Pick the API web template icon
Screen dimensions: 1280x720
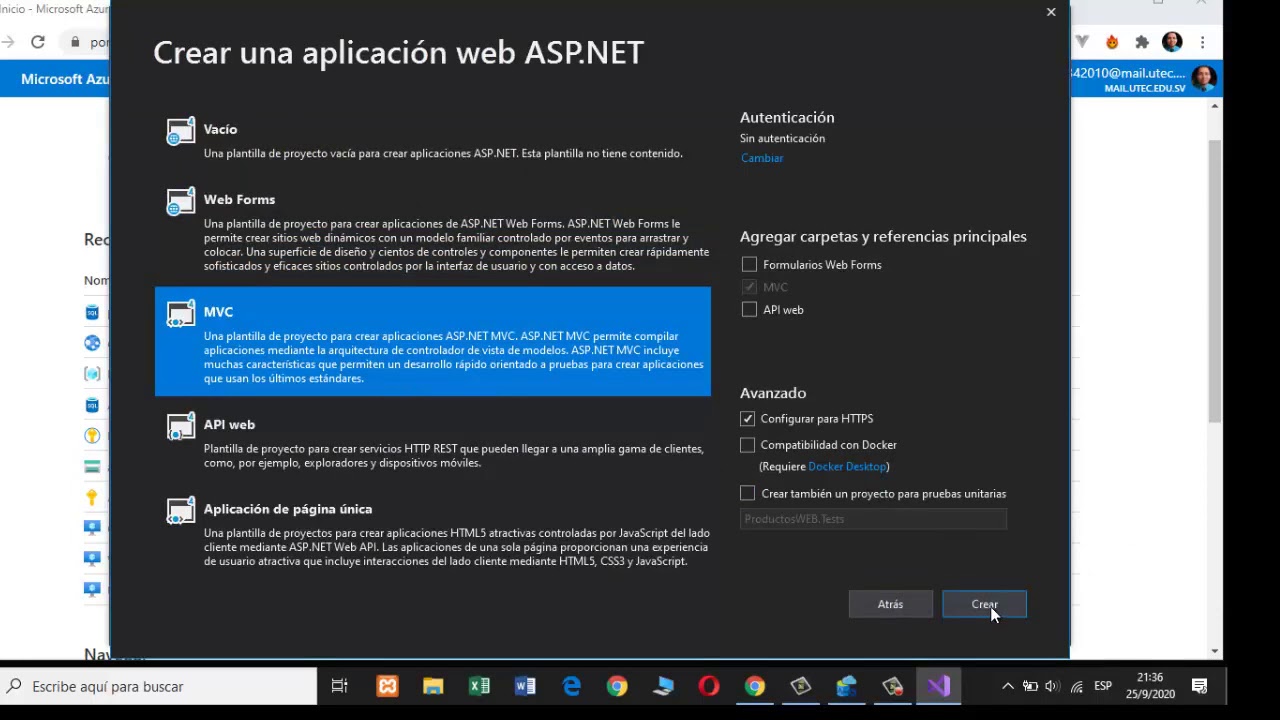pos(181,426)
